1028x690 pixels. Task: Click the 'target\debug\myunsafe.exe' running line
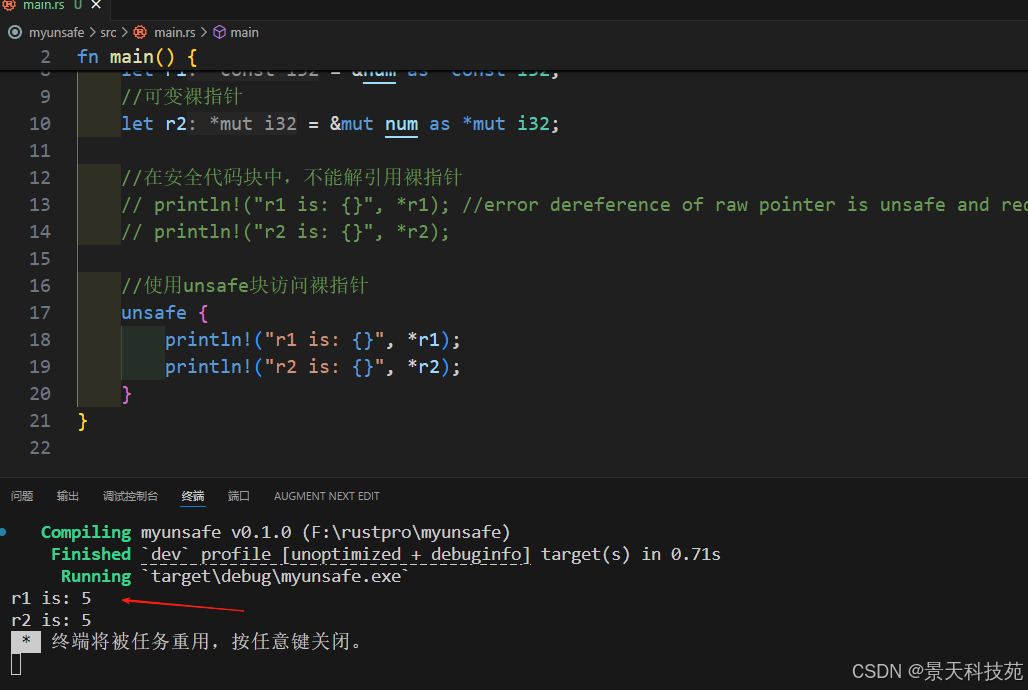(275, 577)
